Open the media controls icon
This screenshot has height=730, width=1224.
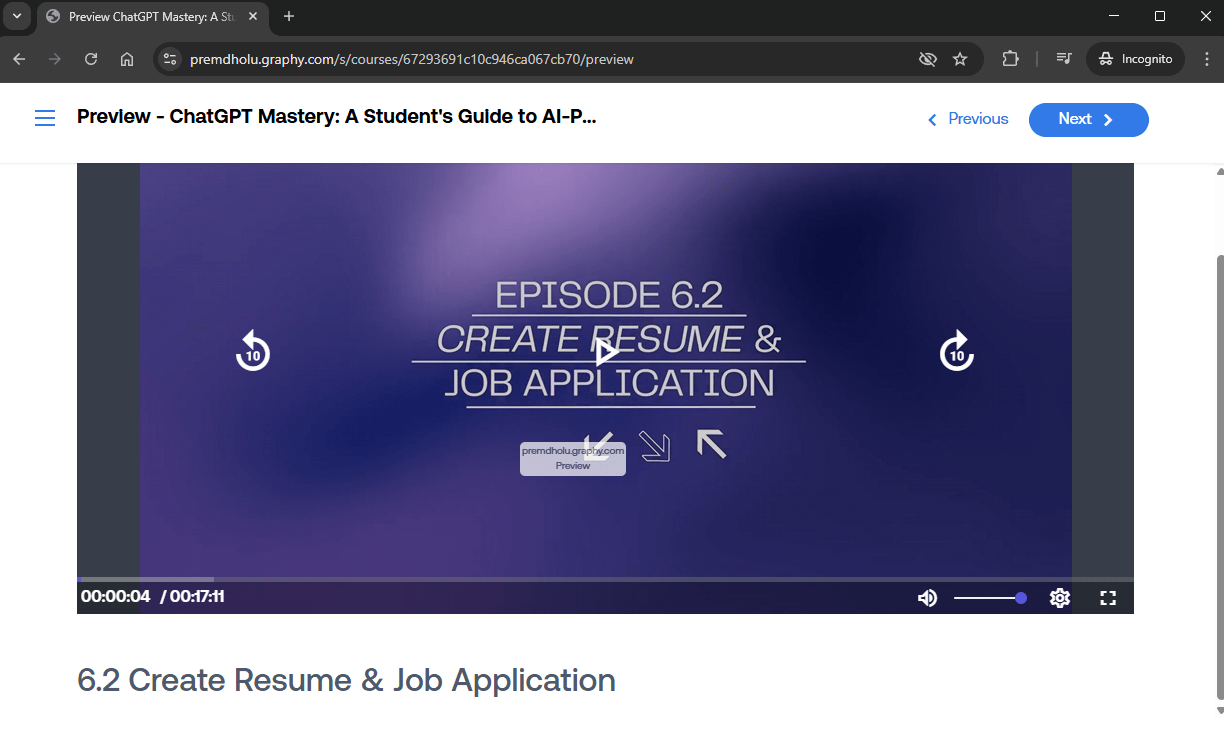[x=1064, y=59]
